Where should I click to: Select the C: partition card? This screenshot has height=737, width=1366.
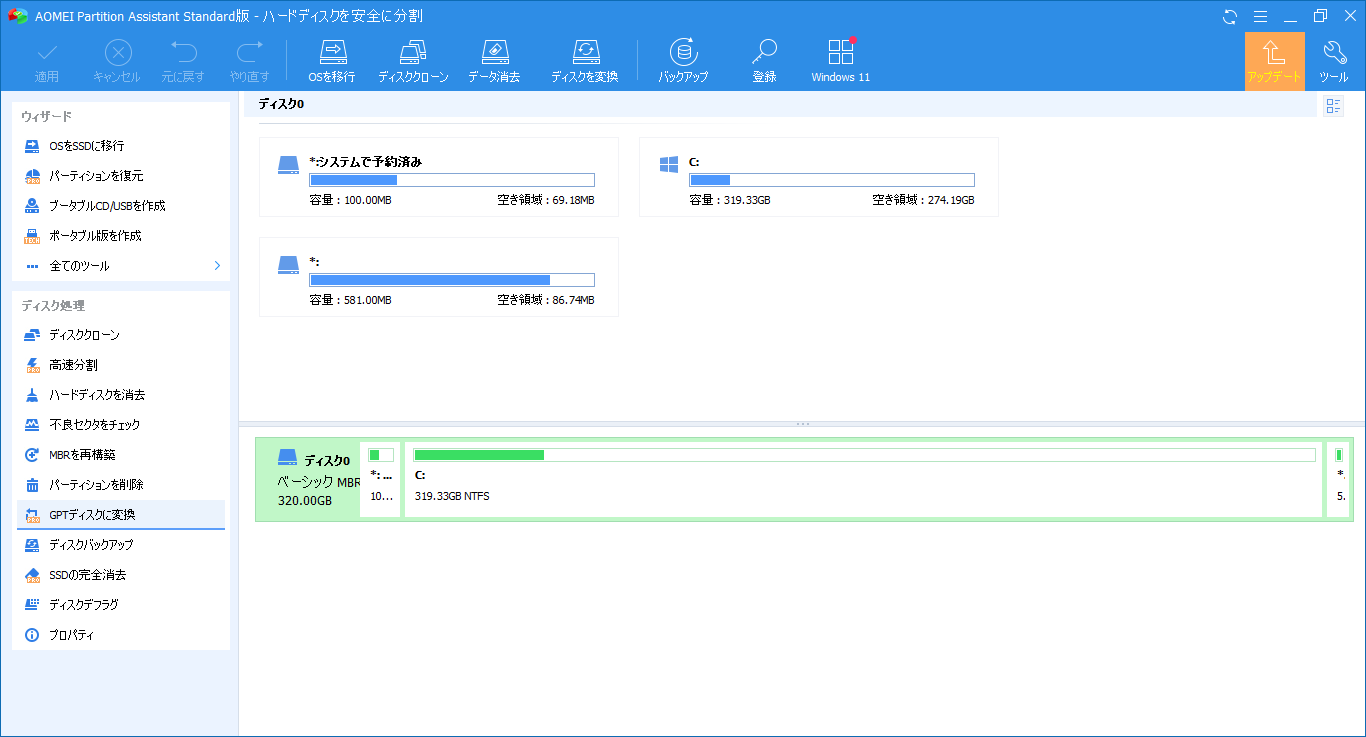tap(819, 177)
